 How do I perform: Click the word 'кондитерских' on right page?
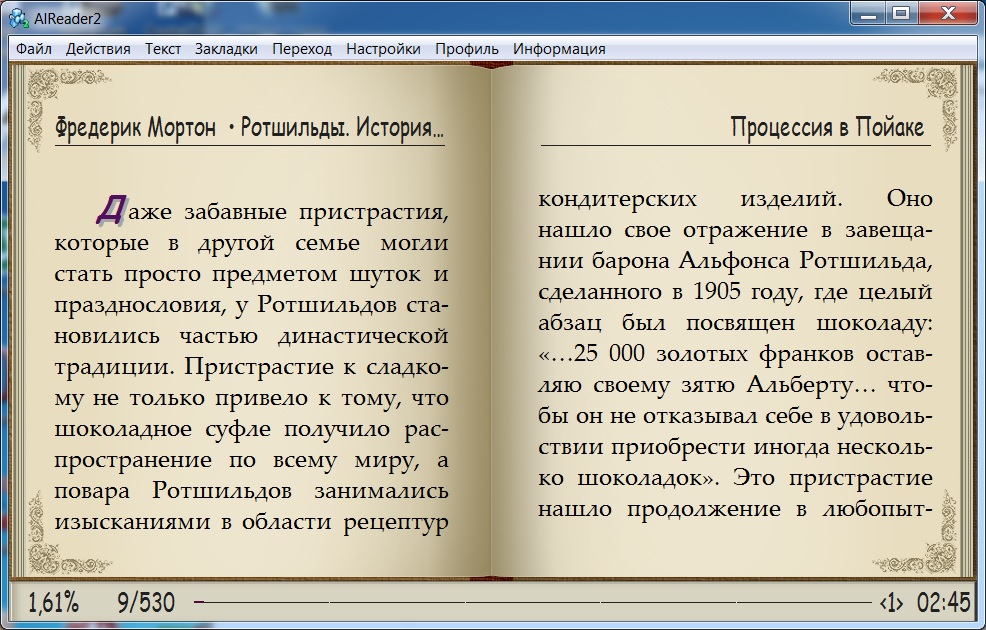618,199
